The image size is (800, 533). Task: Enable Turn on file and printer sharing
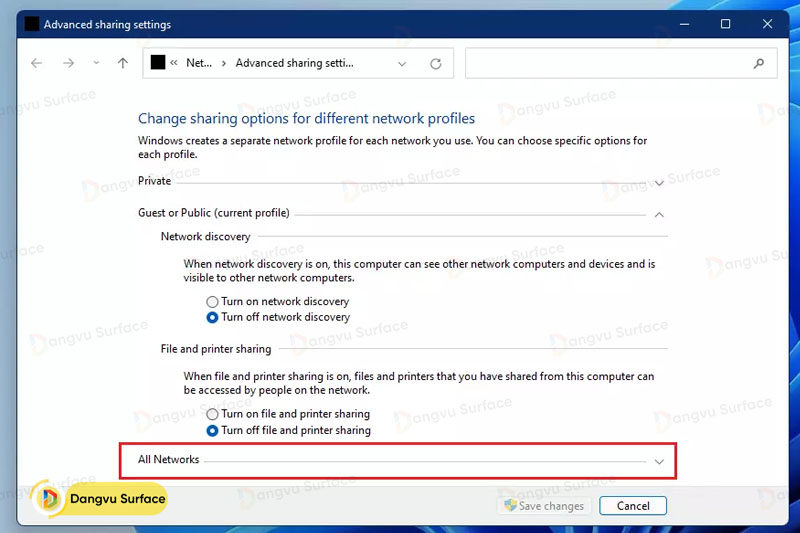212,414
